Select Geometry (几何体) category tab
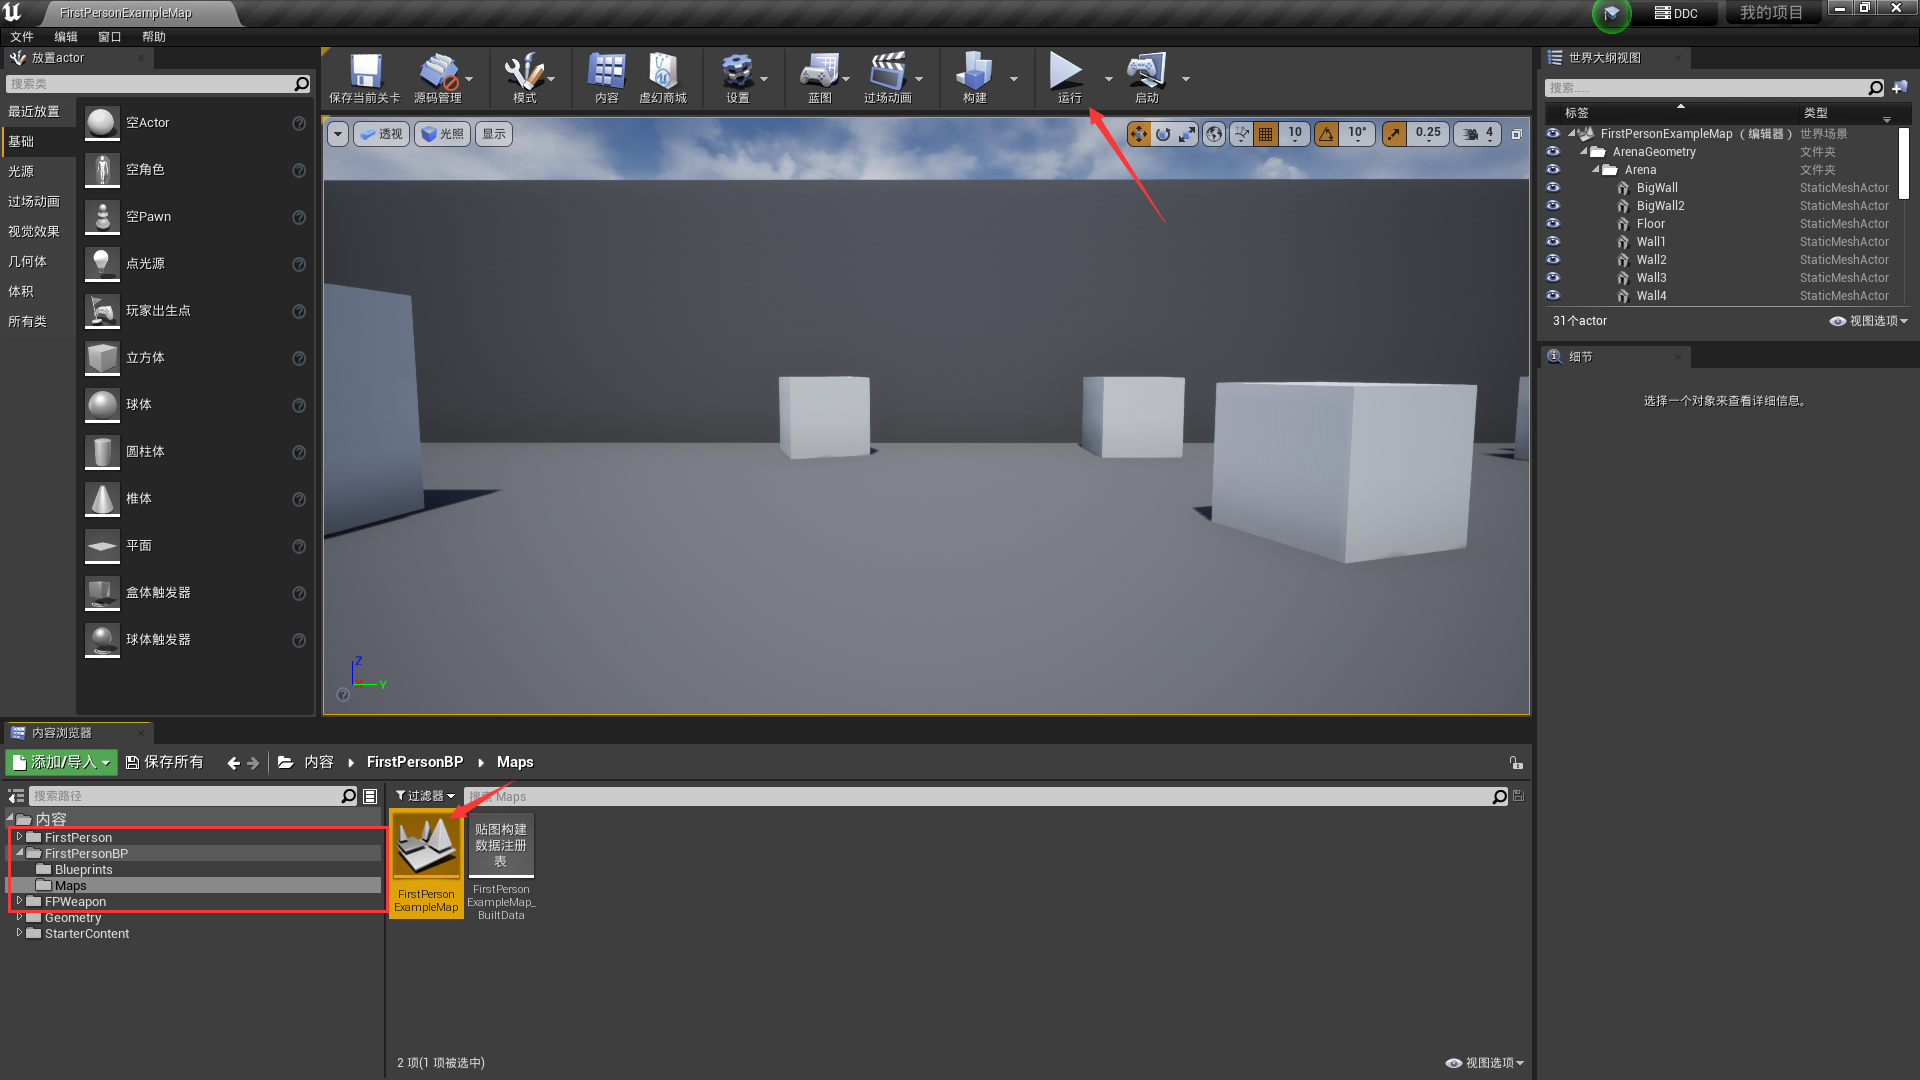The image size is (1920, 1080). pos(38,262)
